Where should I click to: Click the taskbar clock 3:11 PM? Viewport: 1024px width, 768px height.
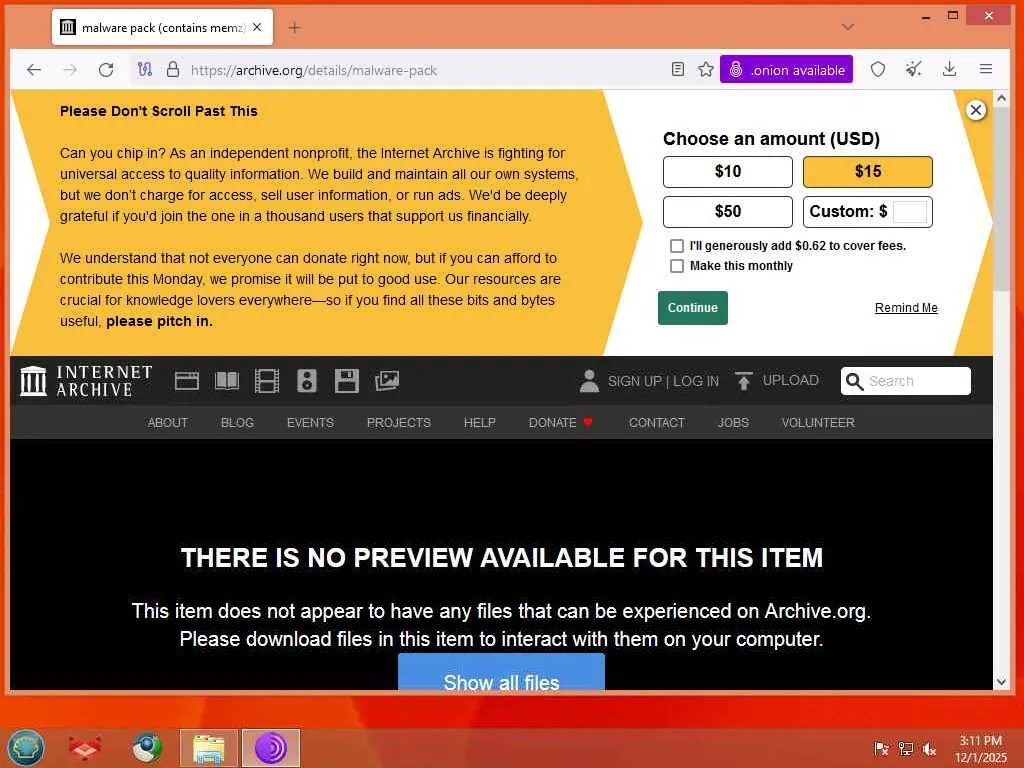click(980, 741)
